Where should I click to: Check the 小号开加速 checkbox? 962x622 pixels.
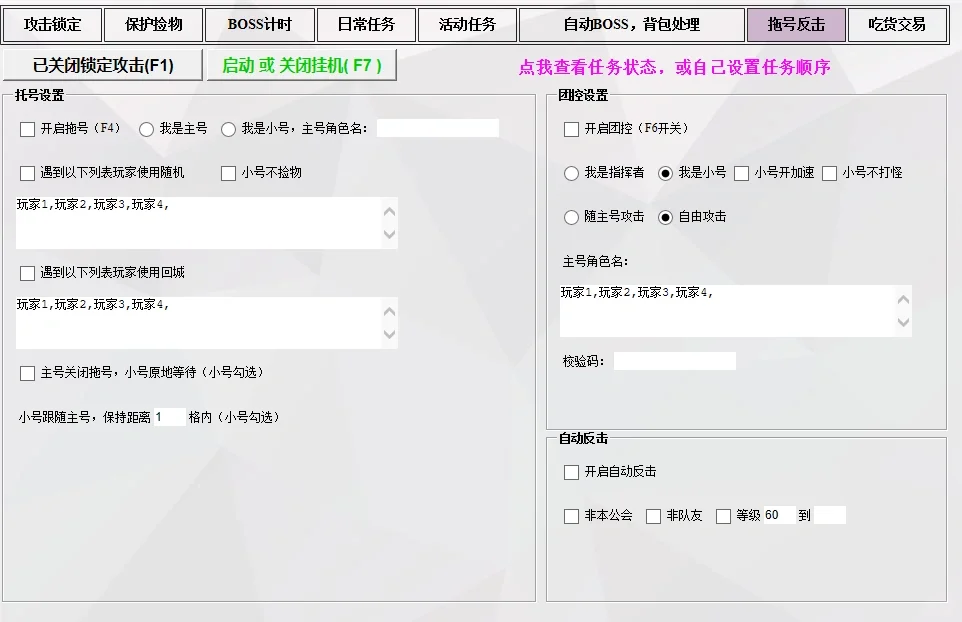[x=741, y=173]
